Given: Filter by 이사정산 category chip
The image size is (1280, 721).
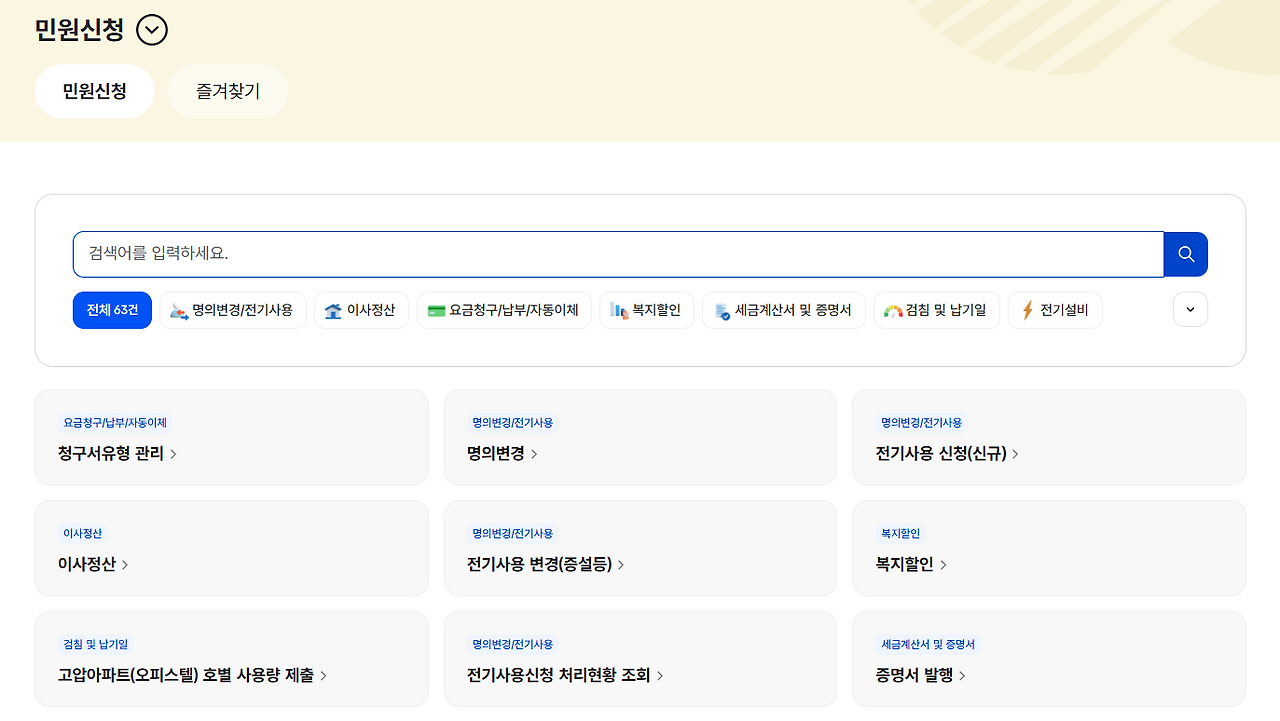Looking at the screenshot, I should tap(361, 310).
